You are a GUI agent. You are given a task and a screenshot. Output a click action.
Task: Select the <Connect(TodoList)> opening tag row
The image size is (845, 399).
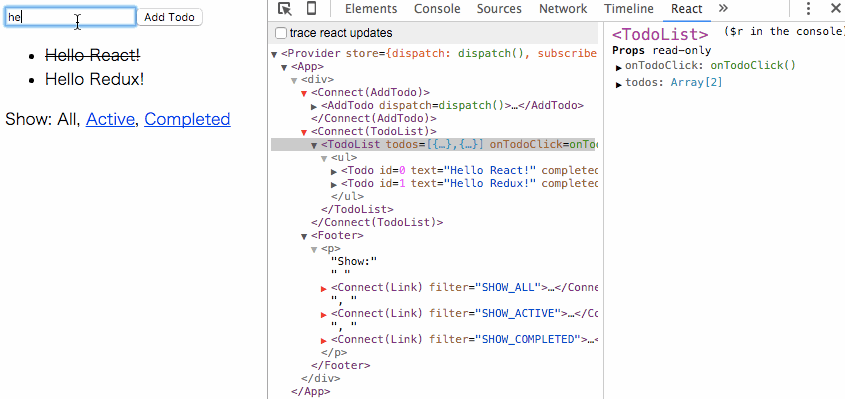[x=374, y=132]
